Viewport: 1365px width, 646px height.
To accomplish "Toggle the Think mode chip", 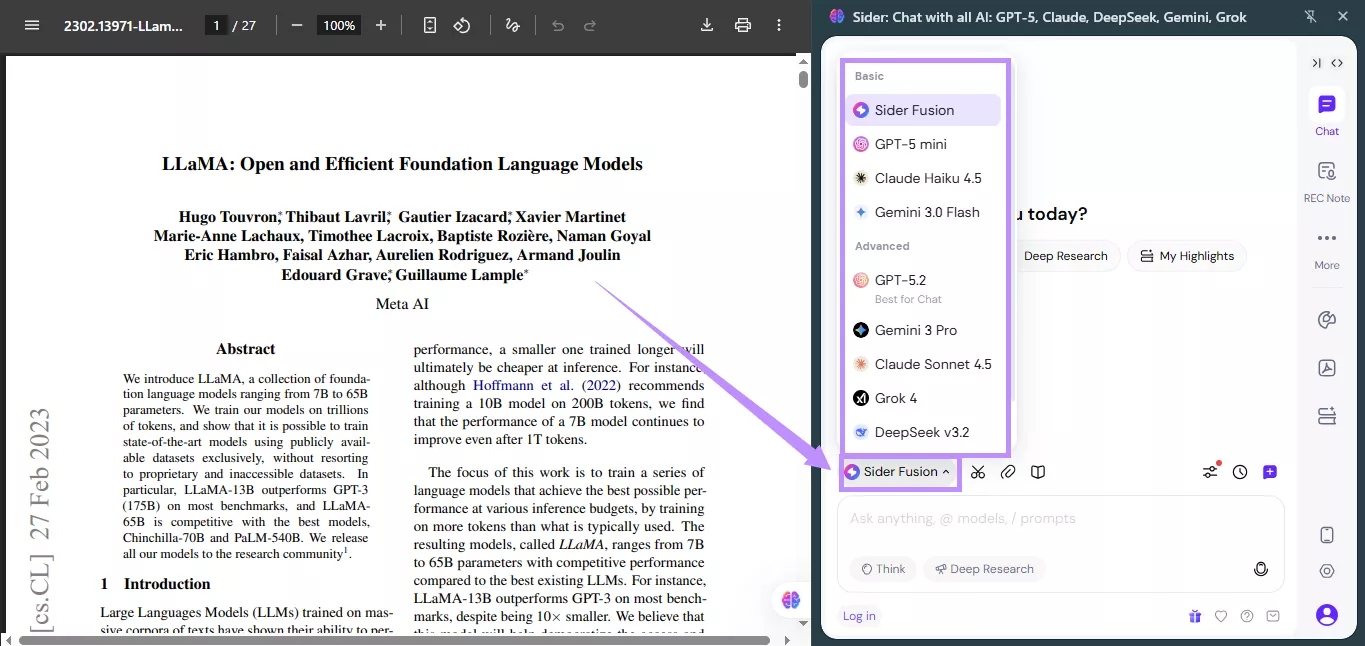I will pos(883,569).
